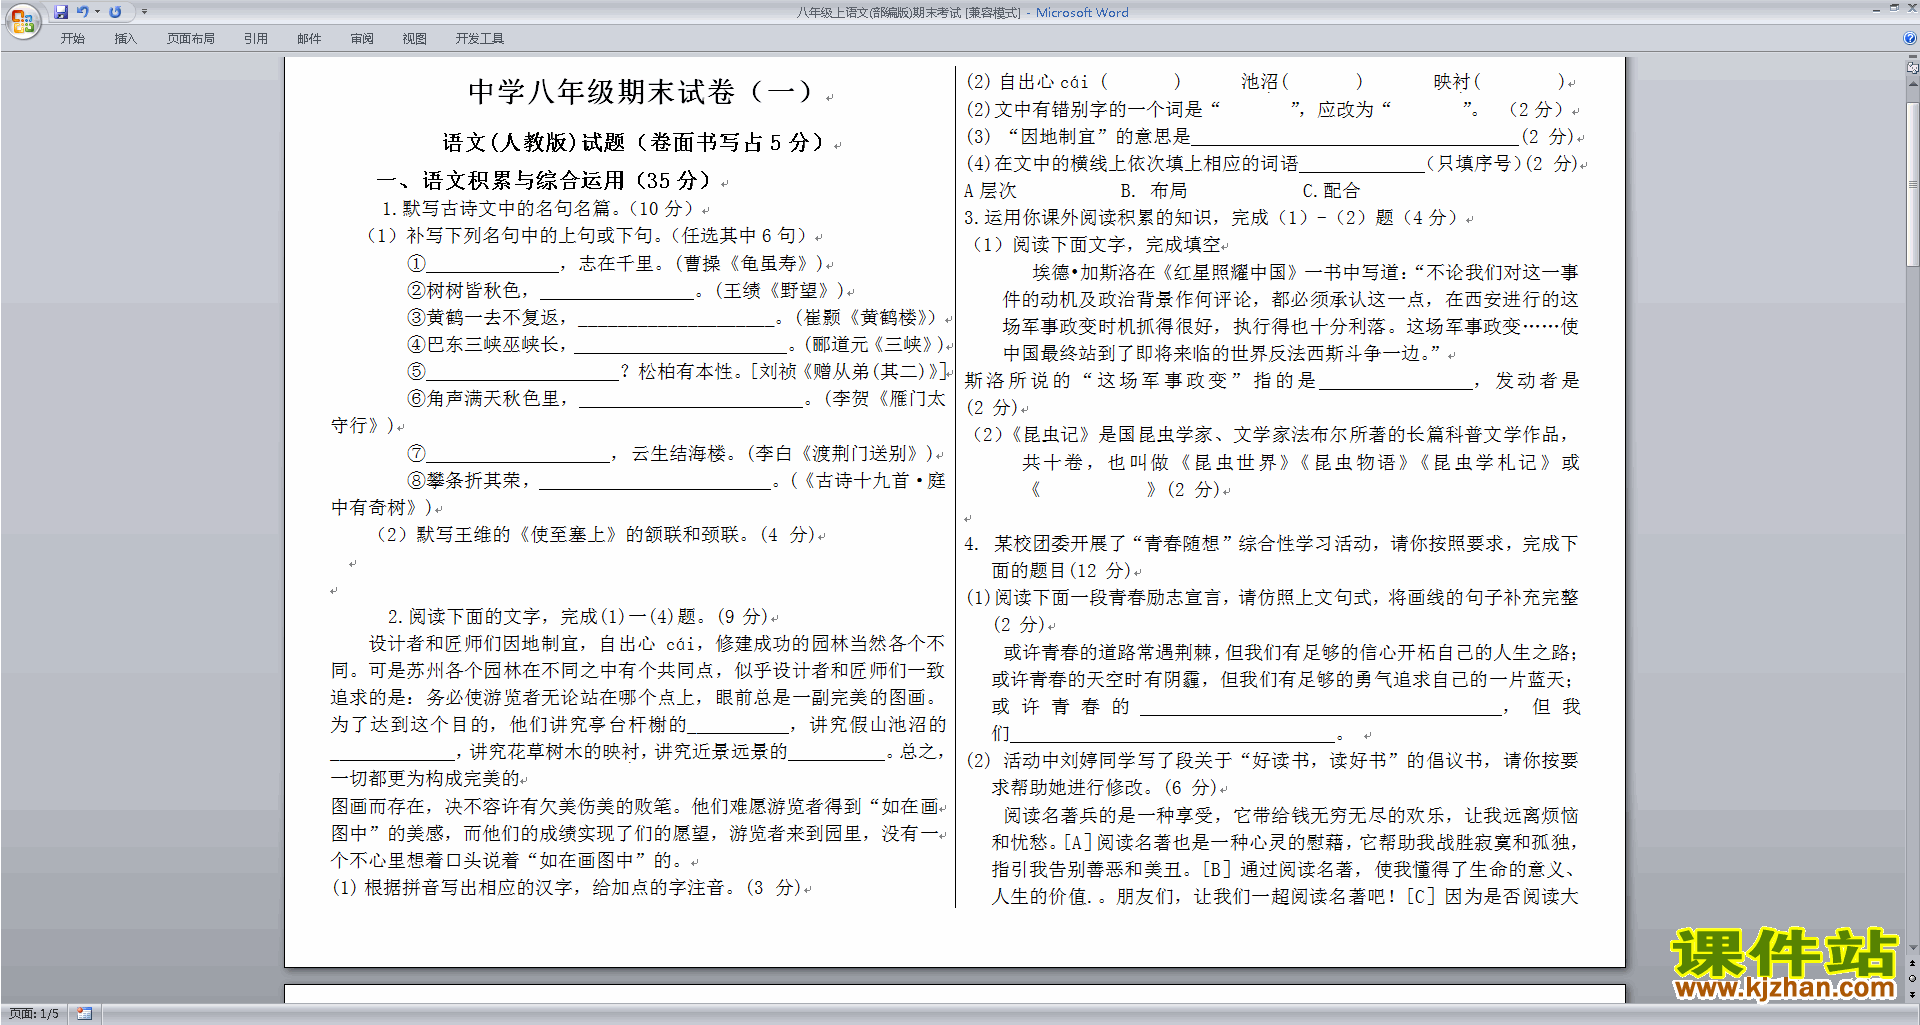Click the line （2）默写王维的《使至塞上》
This screenshot has height=1025, width=1920.
pos(597,535)
